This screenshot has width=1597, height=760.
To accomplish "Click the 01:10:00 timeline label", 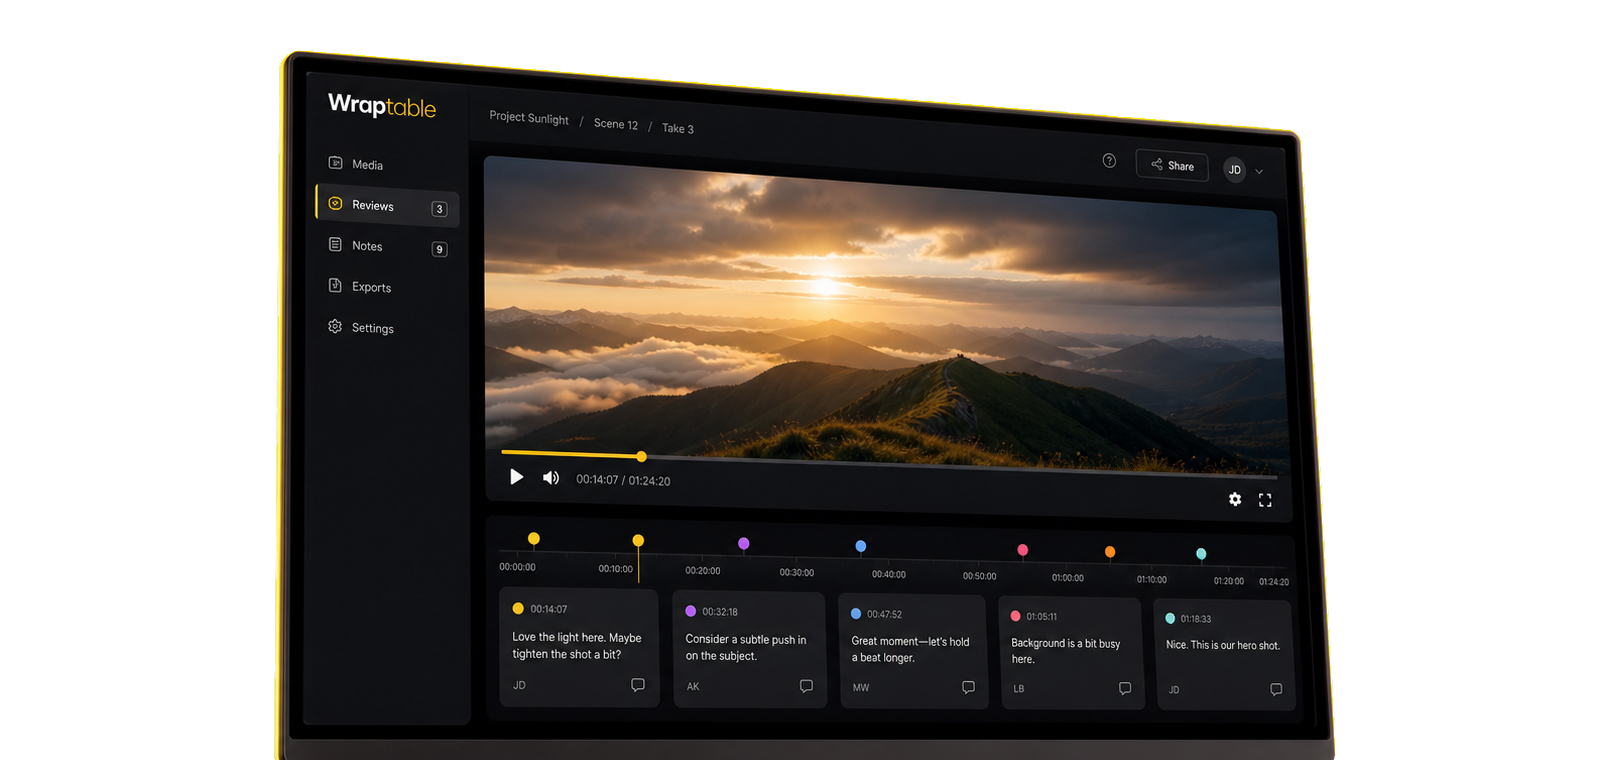I will [1152, 579].
